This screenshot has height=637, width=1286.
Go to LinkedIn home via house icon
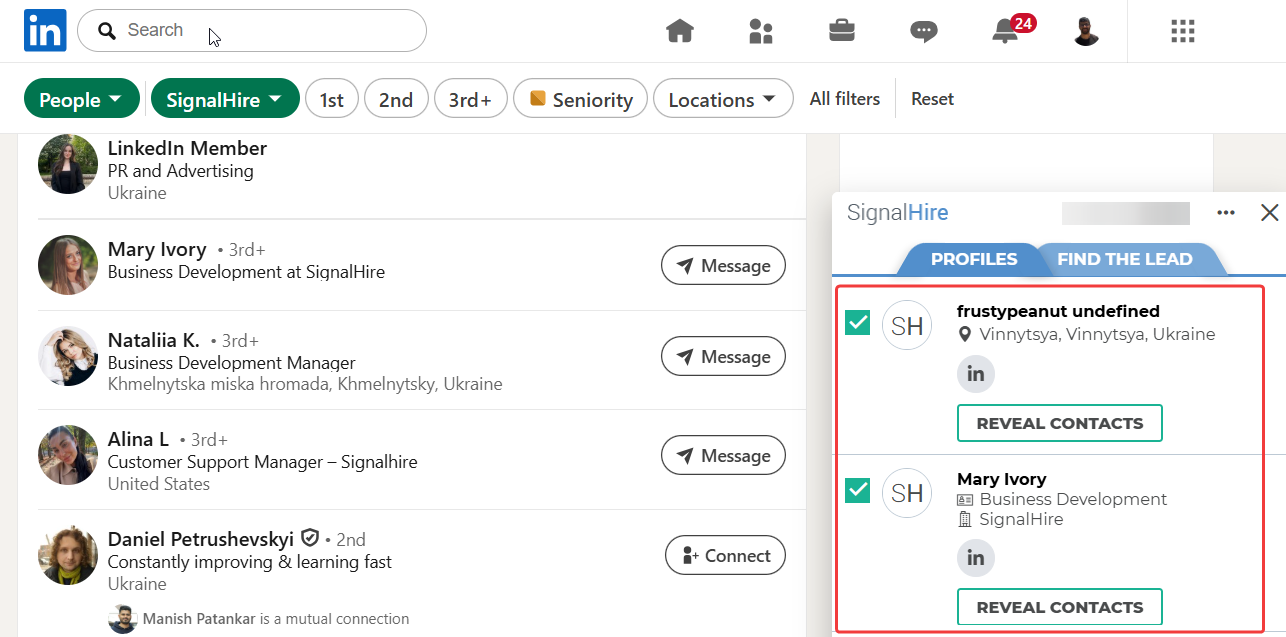tap(680, 32)
